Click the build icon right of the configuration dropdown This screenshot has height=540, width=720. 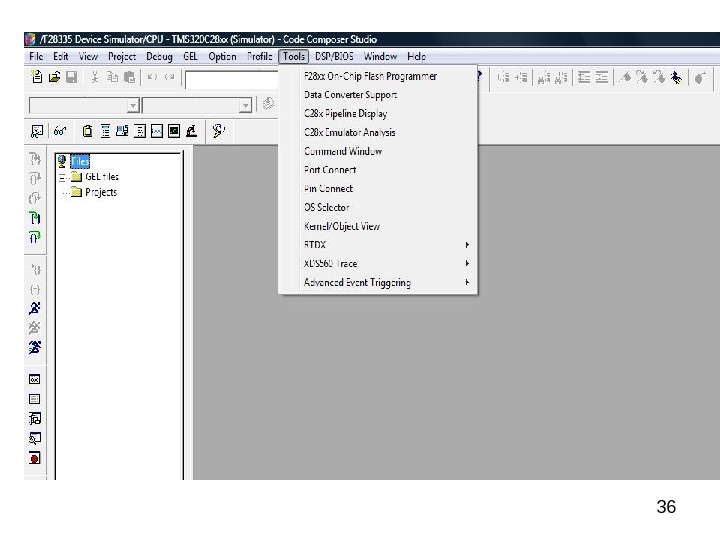[x=268, y=104]
